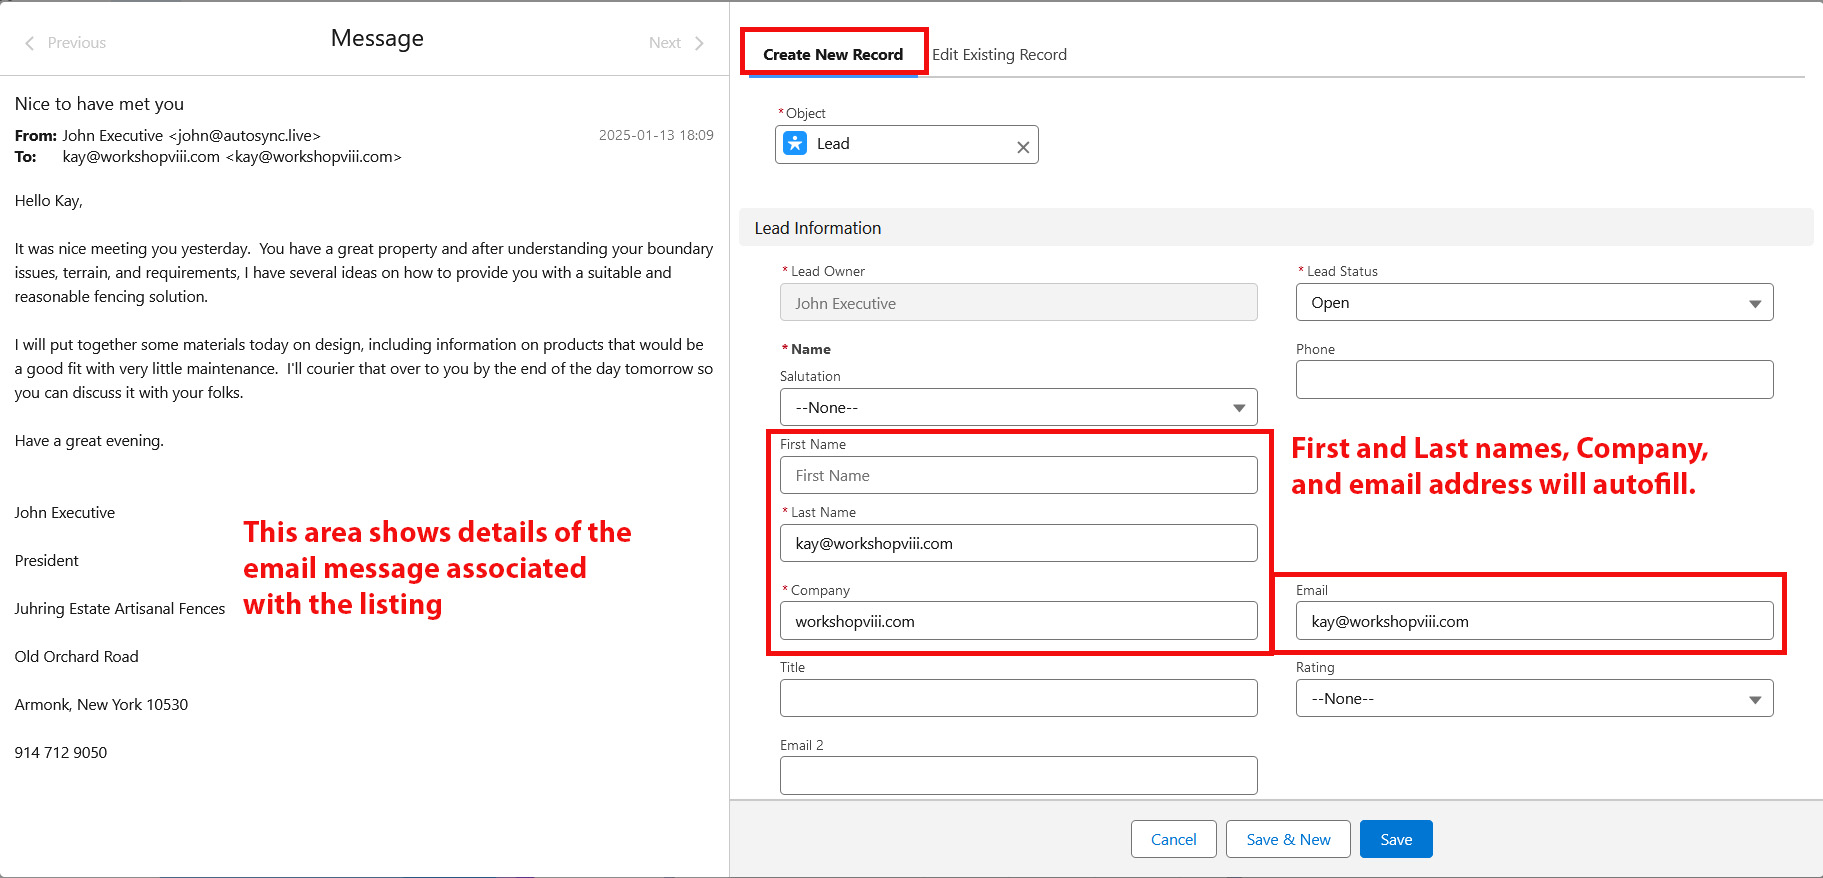Screen dimensions: 1823x878
Task: Click the Phone input field
Action: coord(1533,380)
